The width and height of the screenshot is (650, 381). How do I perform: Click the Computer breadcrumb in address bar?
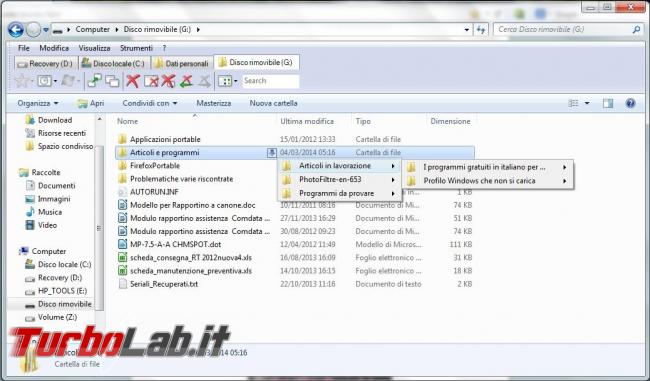point(92,29)
